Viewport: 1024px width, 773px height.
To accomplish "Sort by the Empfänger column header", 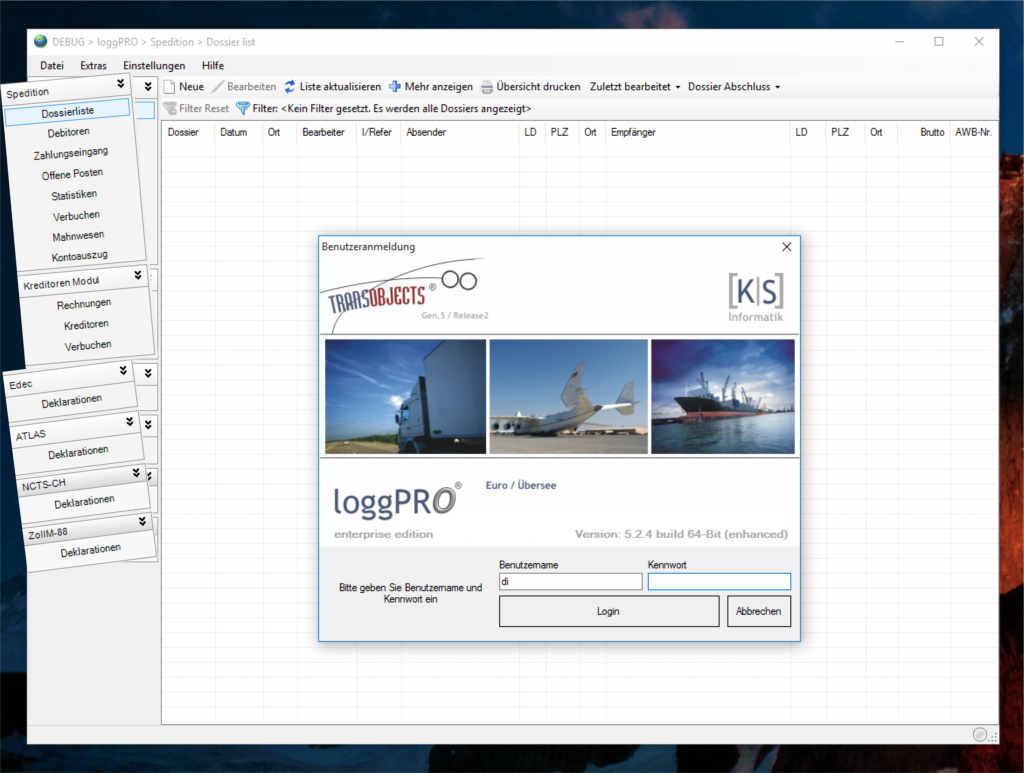I will pyautogui.click(x=633, y=132).
